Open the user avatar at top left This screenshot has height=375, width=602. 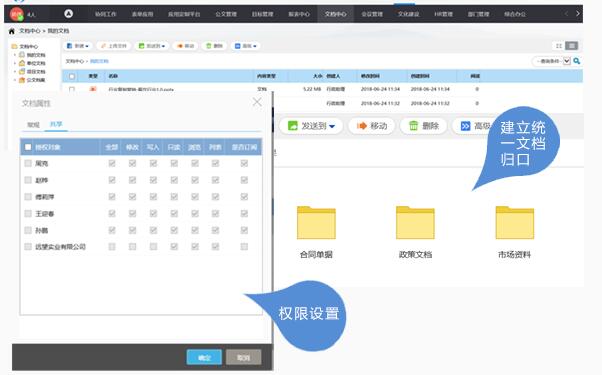coord(17,14)
